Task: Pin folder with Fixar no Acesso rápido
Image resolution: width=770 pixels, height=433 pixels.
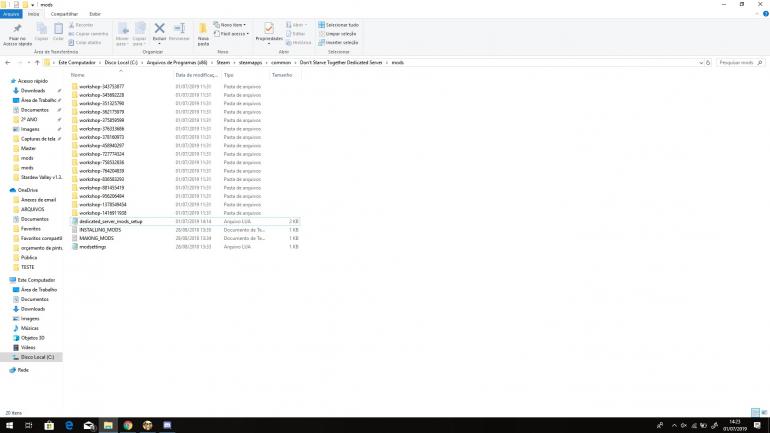Action: [17, 34]
